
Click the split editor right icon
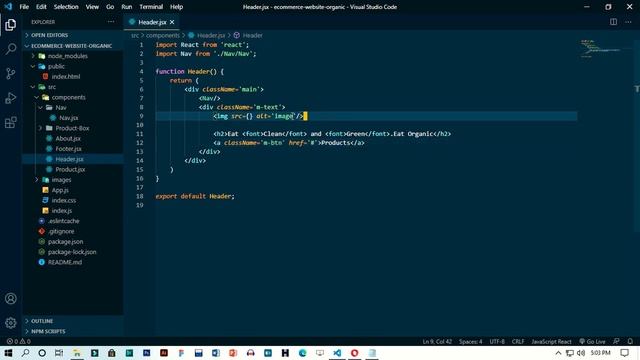point(613,22)
